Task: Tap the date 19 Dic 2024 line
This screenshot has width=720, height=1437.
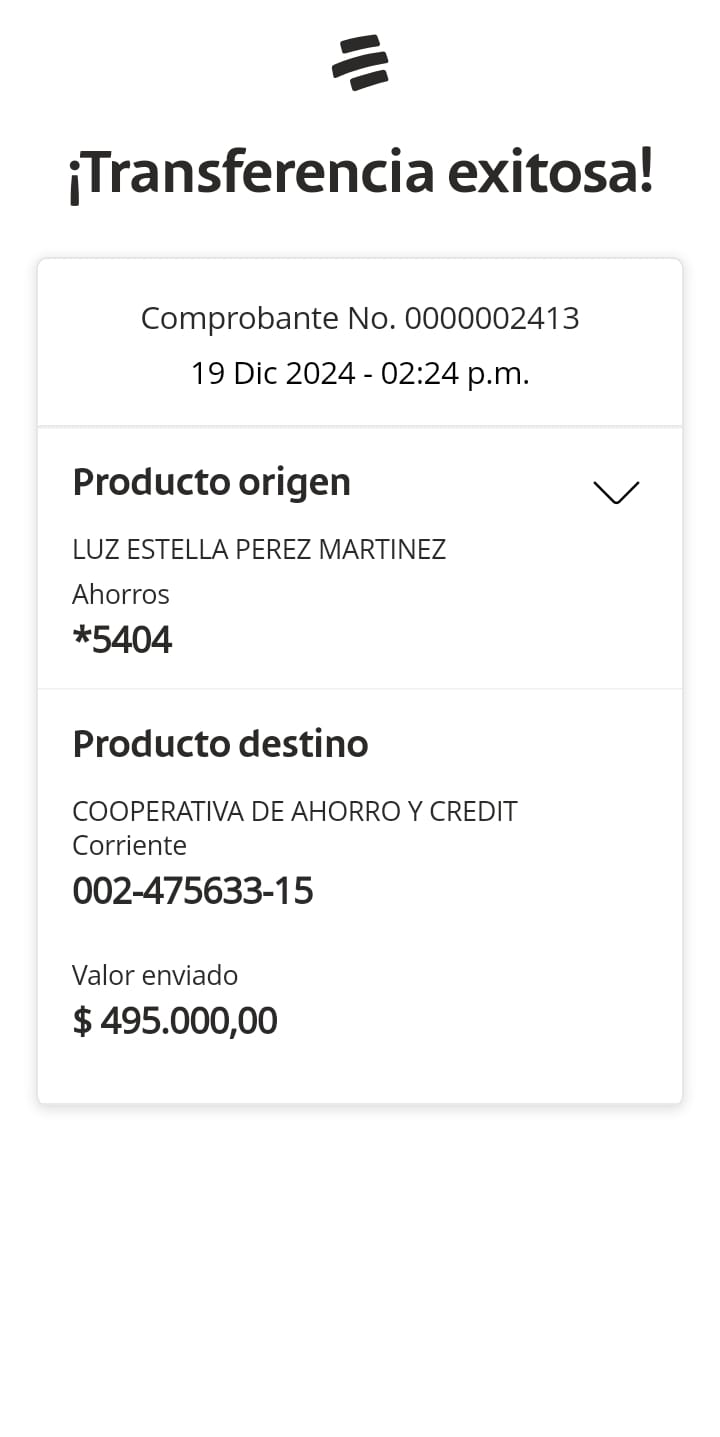Action: [x=360, y=373]
